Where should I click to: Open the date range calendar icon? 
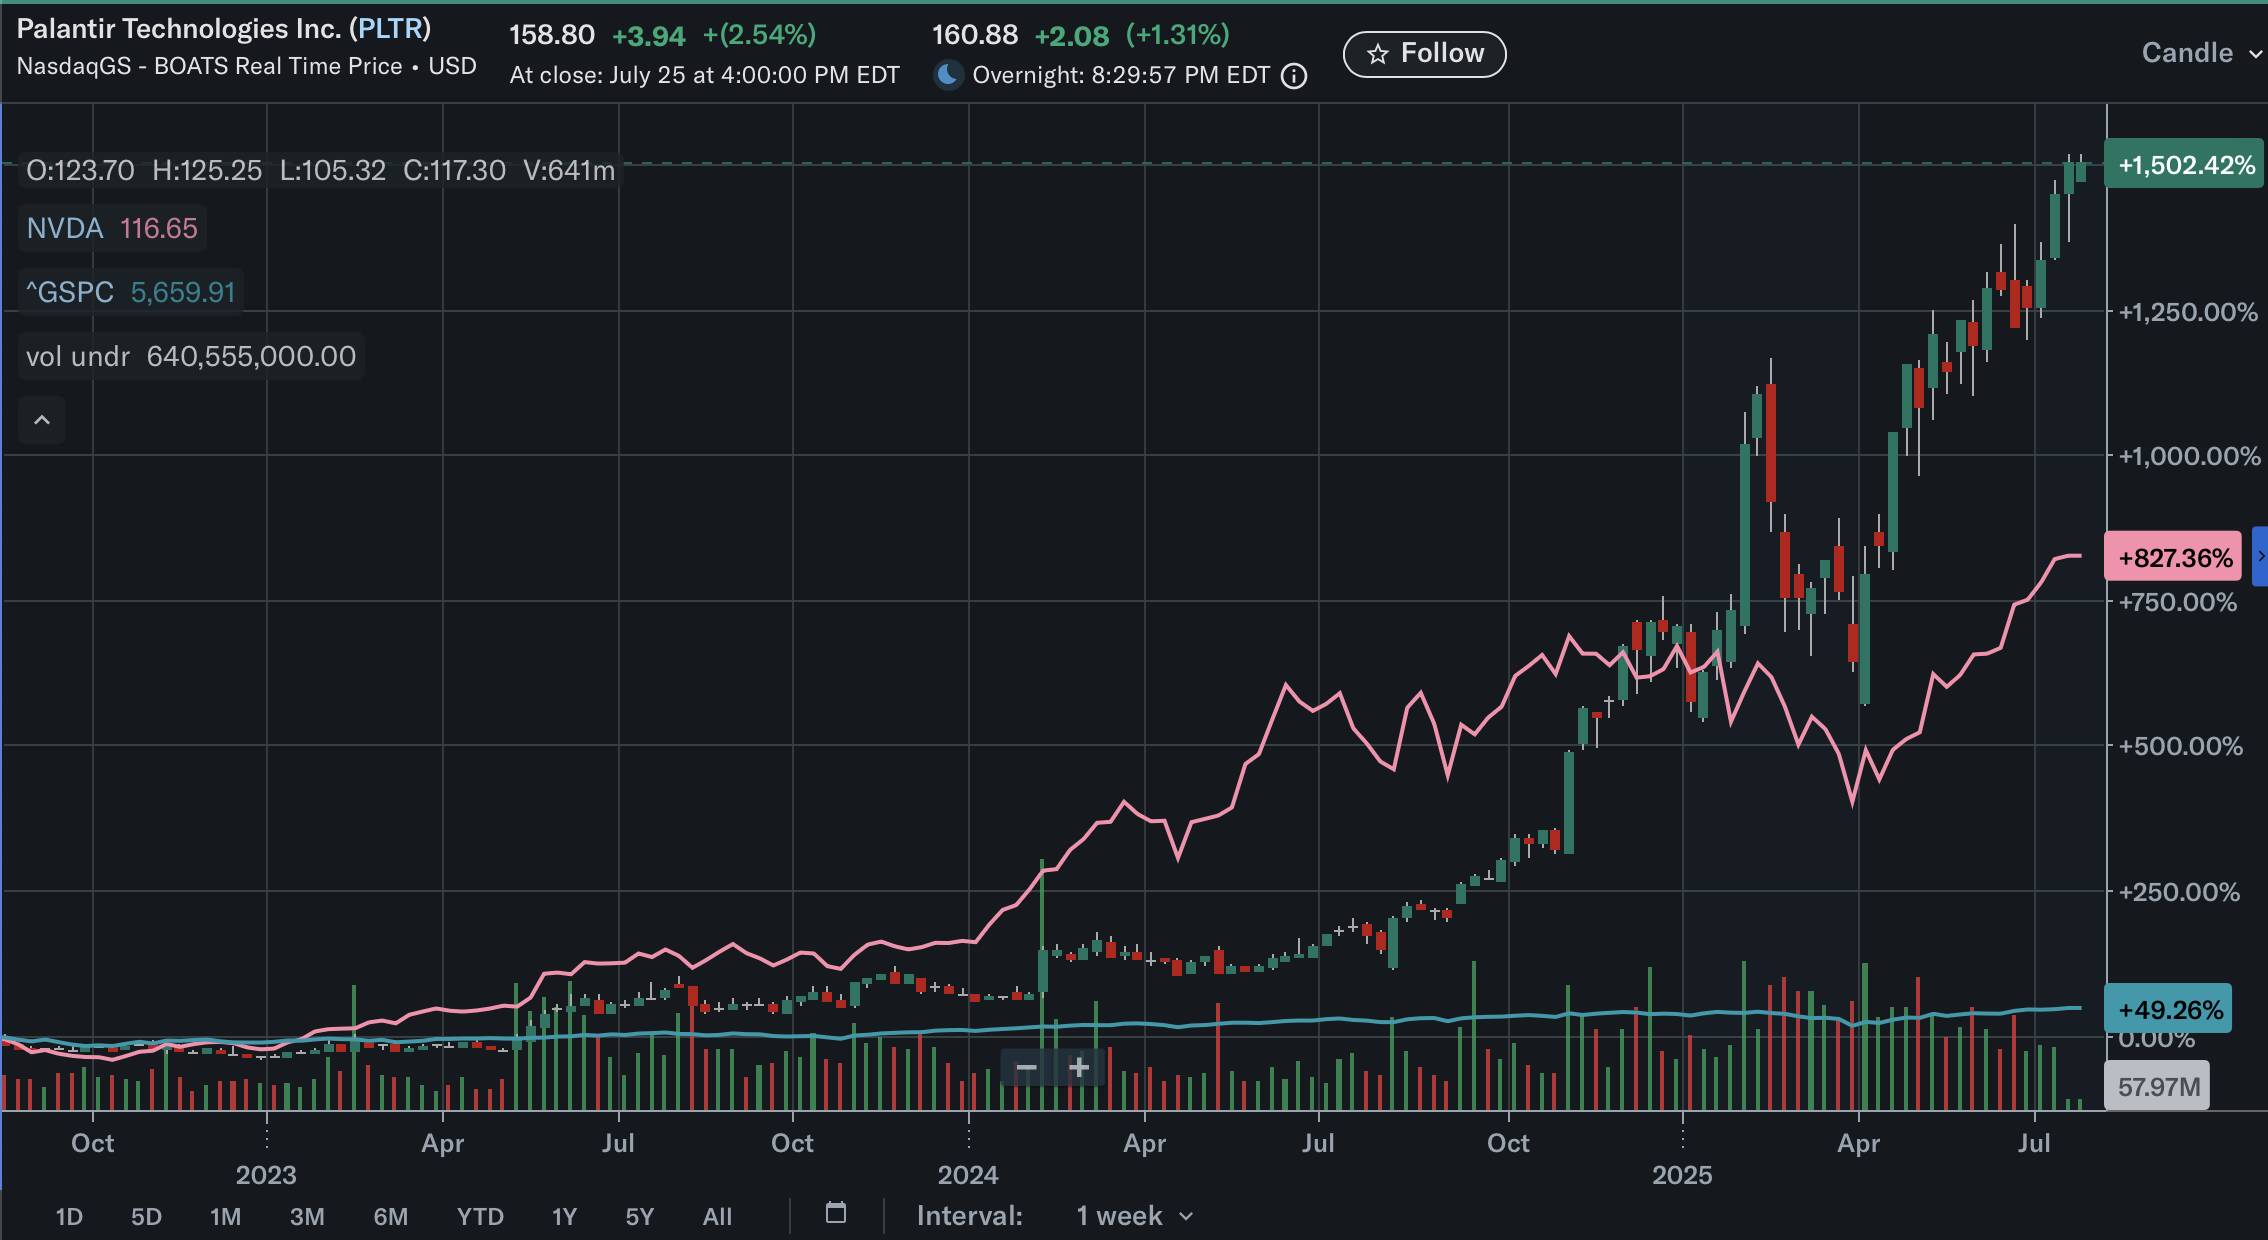(836, 1214)
